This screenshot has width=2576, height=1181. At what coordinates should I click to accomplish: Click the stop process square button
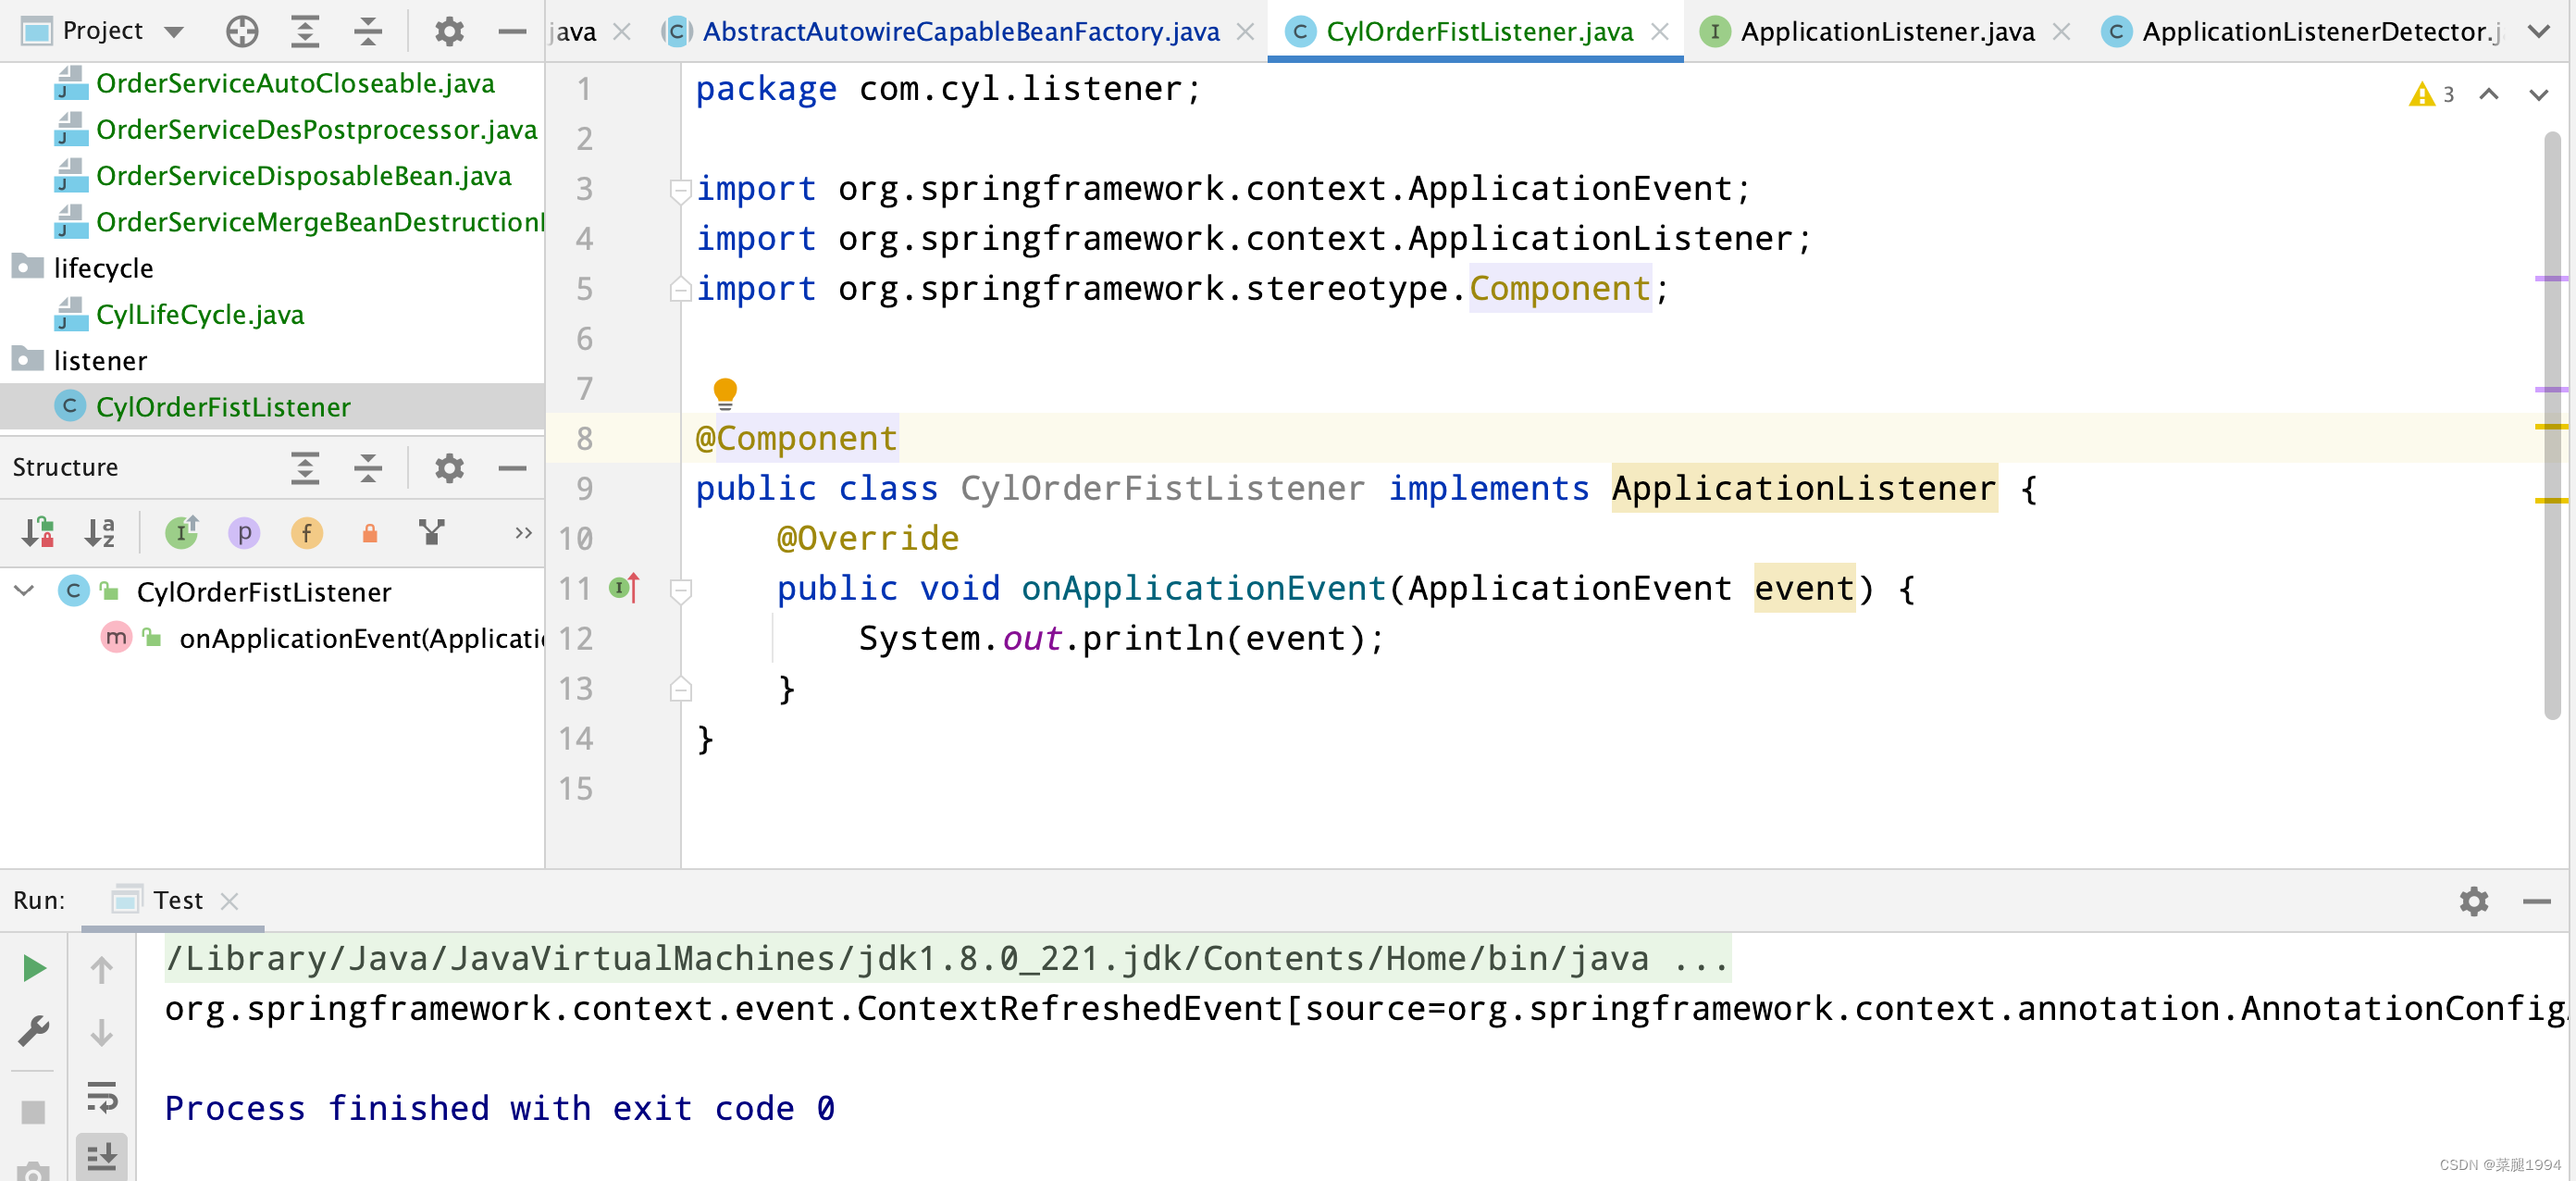click(x=33, y=1112)
